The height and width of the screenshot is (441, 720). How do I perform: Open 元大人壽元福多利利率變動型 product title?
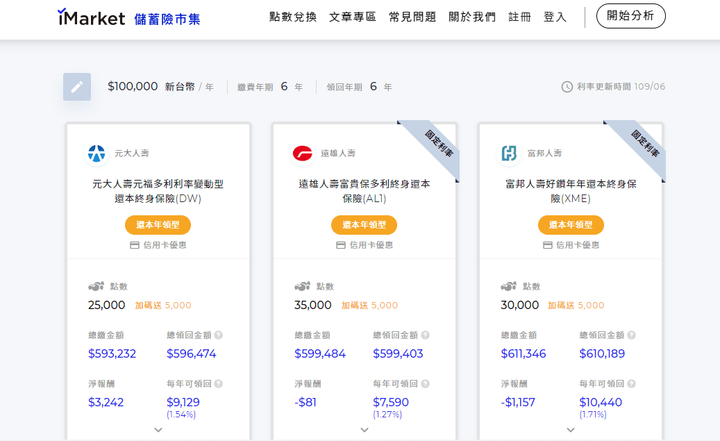158,191
